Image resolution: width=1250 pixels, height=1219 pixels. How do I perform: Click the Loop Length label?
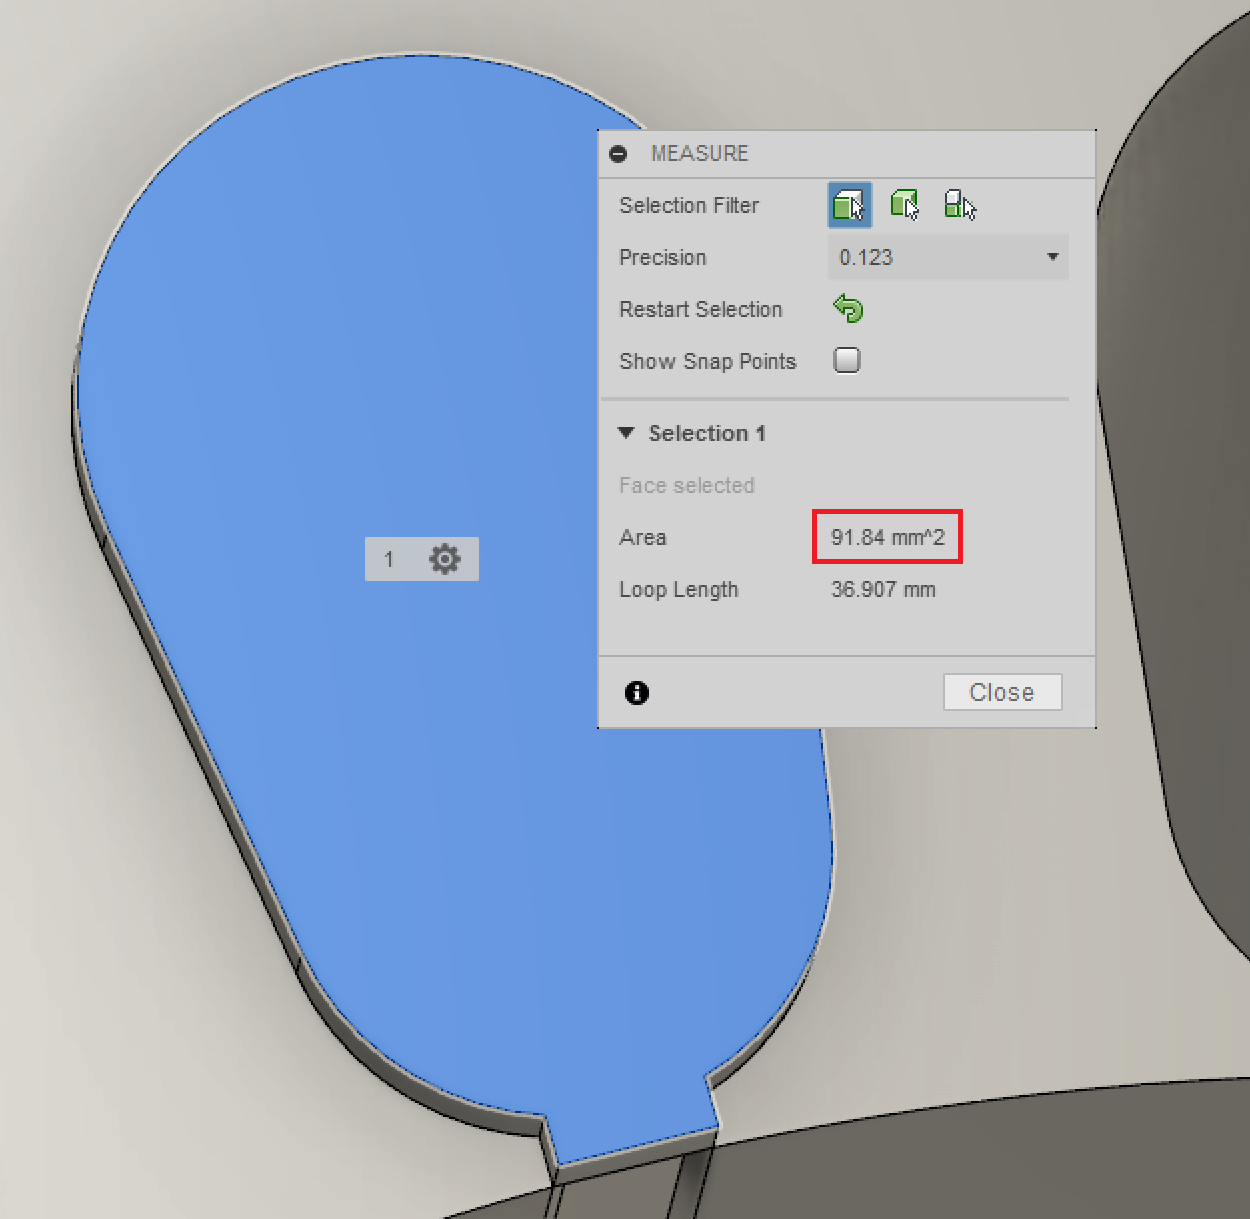(x=678, y=590)
